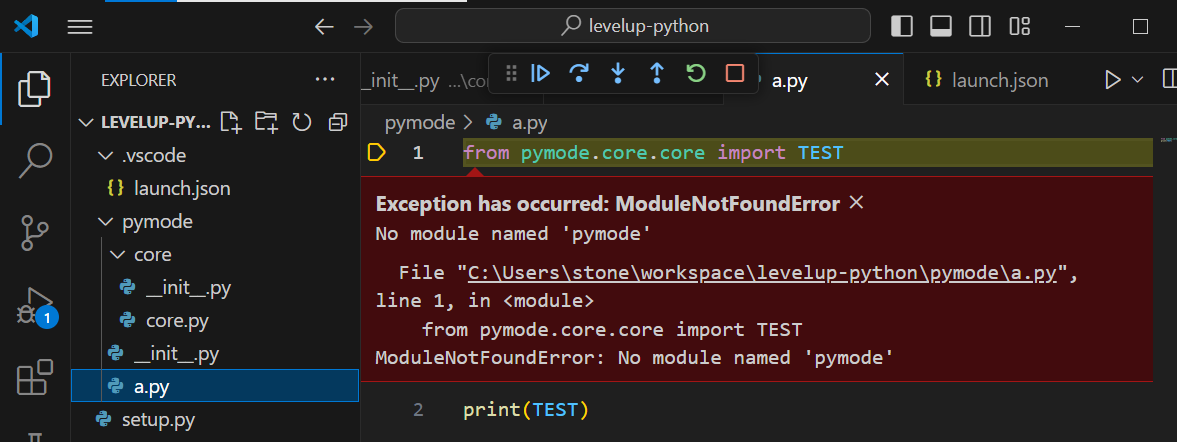
Task: Step into in the debug toolbar
Action: tap(618, 74)
